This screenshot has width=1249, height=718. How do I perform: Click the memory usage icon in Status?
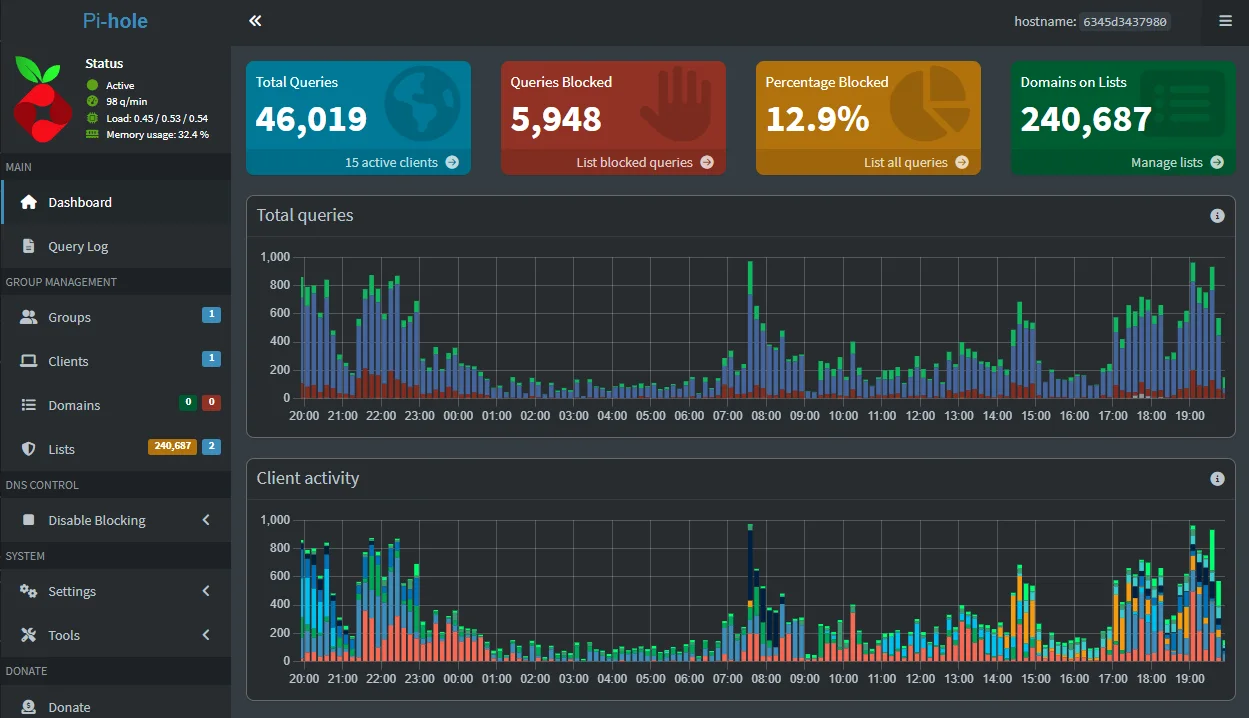pos(93,134)
